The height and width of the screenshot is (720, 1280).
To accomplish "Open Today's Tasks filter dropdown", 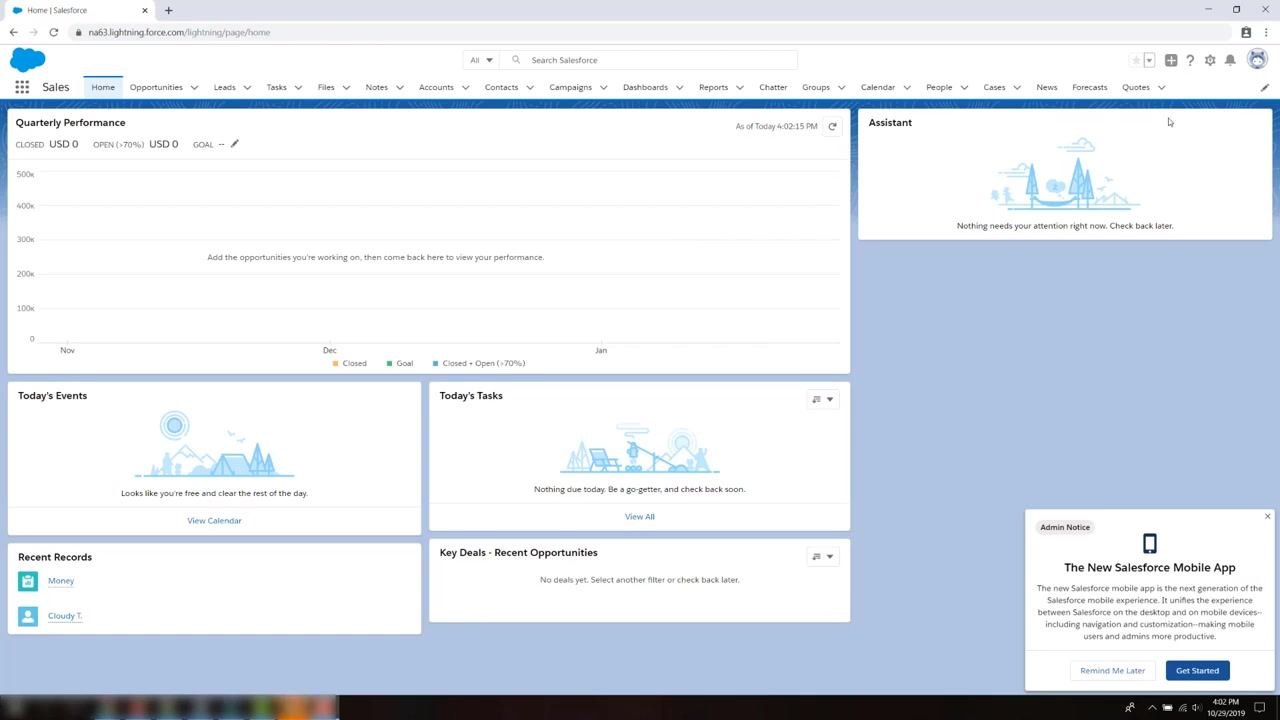I will 823,400.
